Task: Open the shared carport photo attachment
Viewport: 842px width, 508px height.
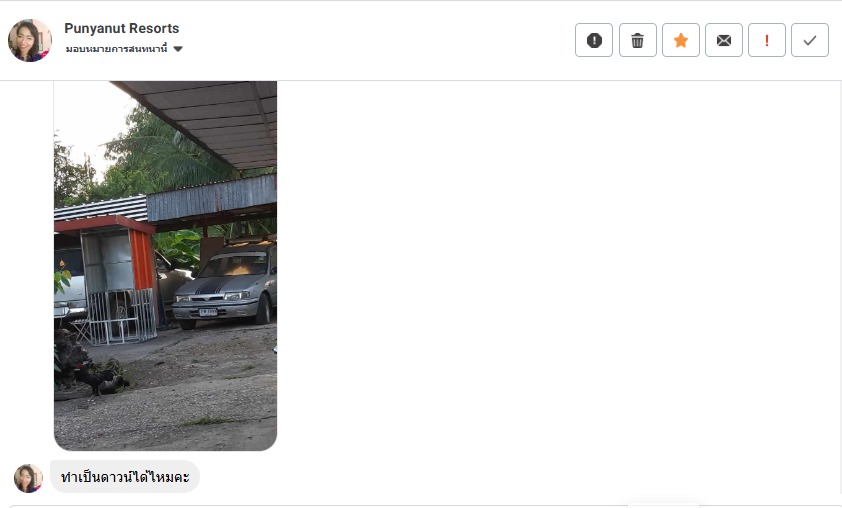Action: 165,266
